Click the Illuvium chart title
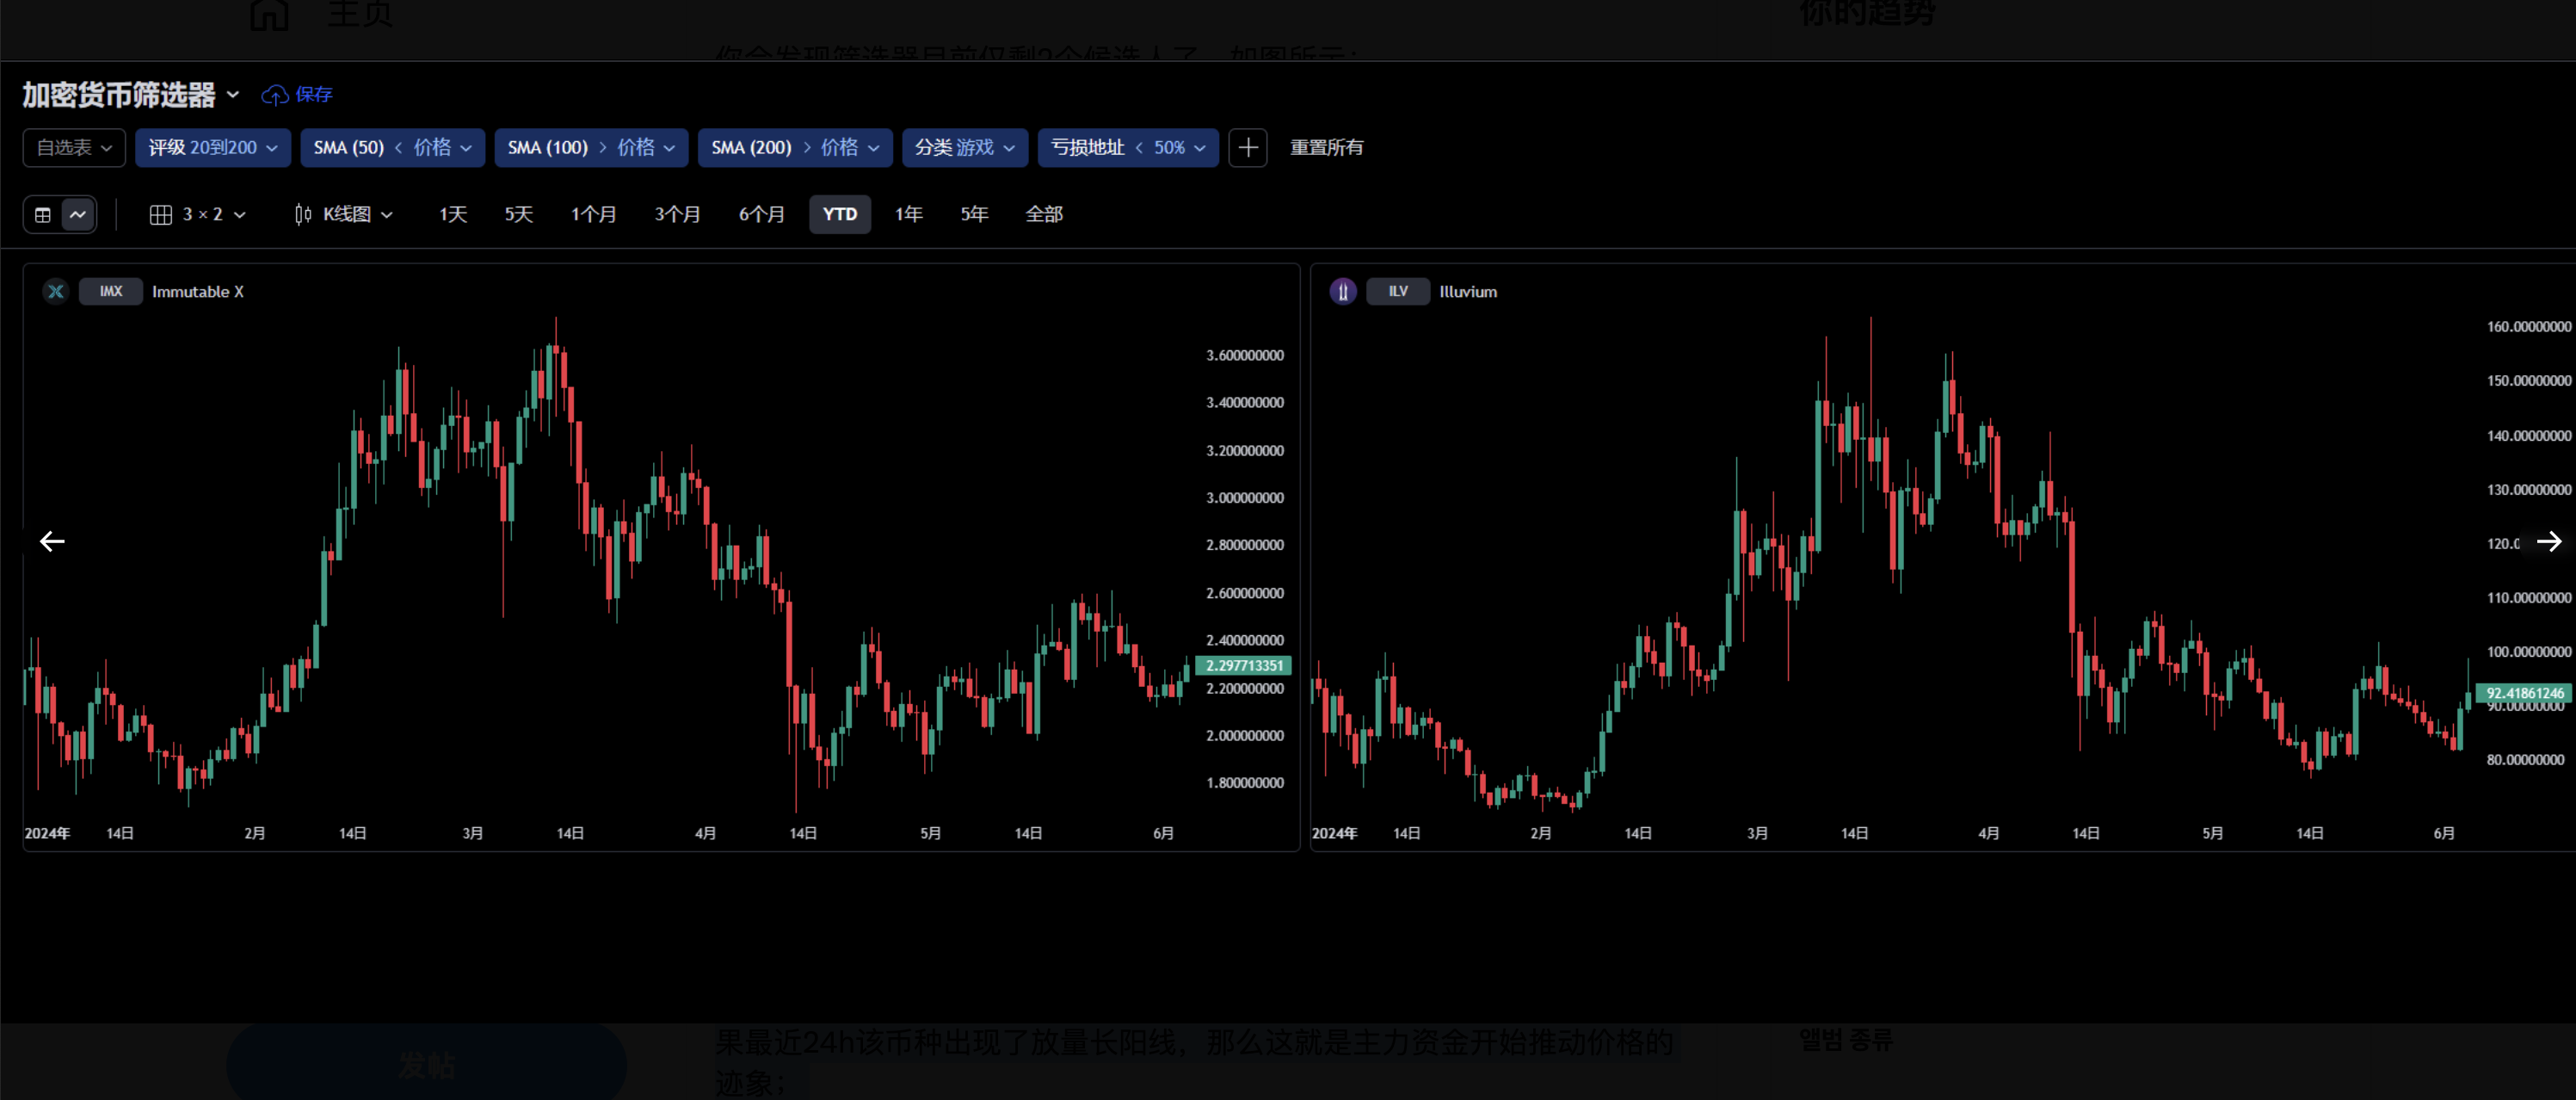This screenshot has width=2576, height=1100. click(x=1468, y=292)
